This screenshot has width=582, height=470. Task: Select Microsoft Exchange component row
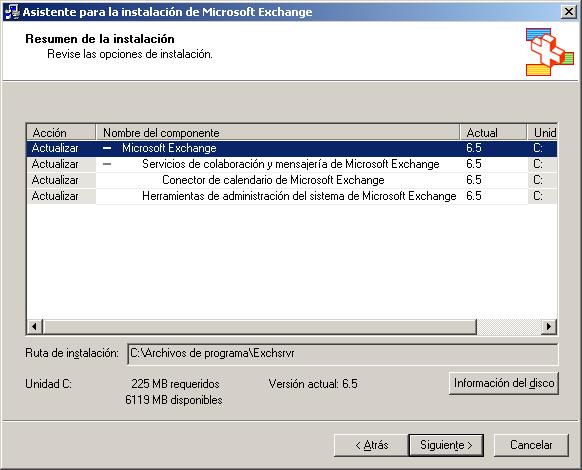pos(292,148)
